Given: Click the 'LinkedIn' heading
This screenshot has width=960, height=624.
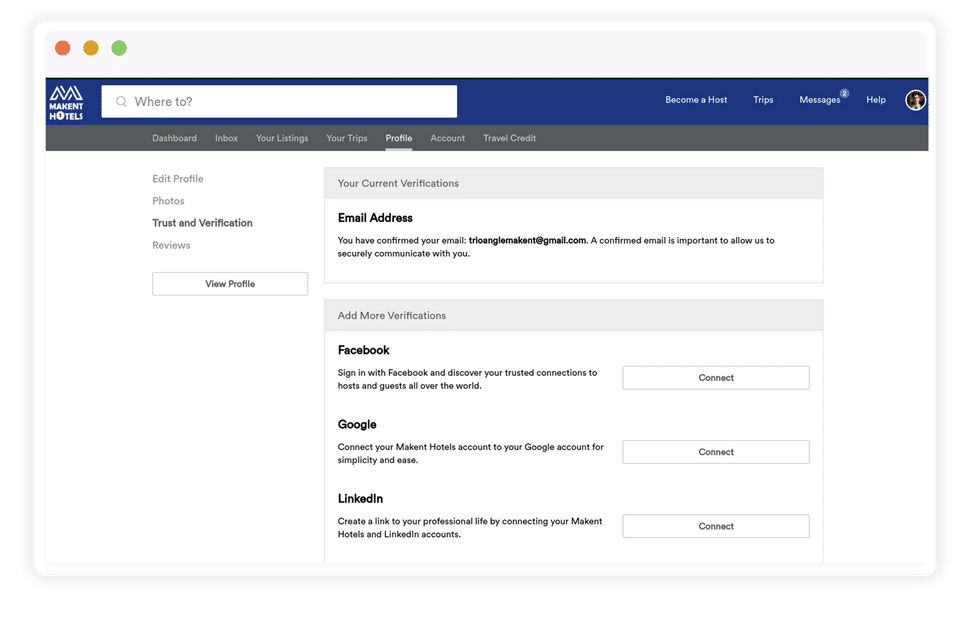Looking at the screenshot, I should pos(360,498).
